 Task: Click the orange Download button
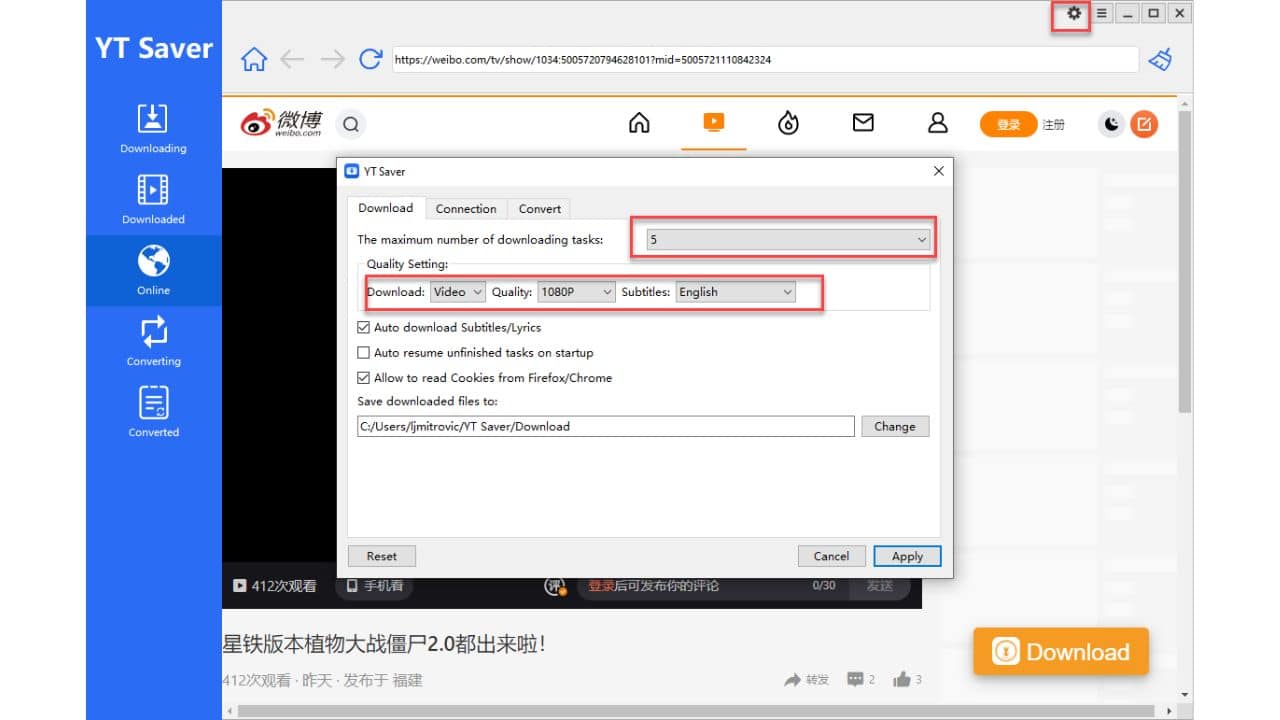(1060, 651)
